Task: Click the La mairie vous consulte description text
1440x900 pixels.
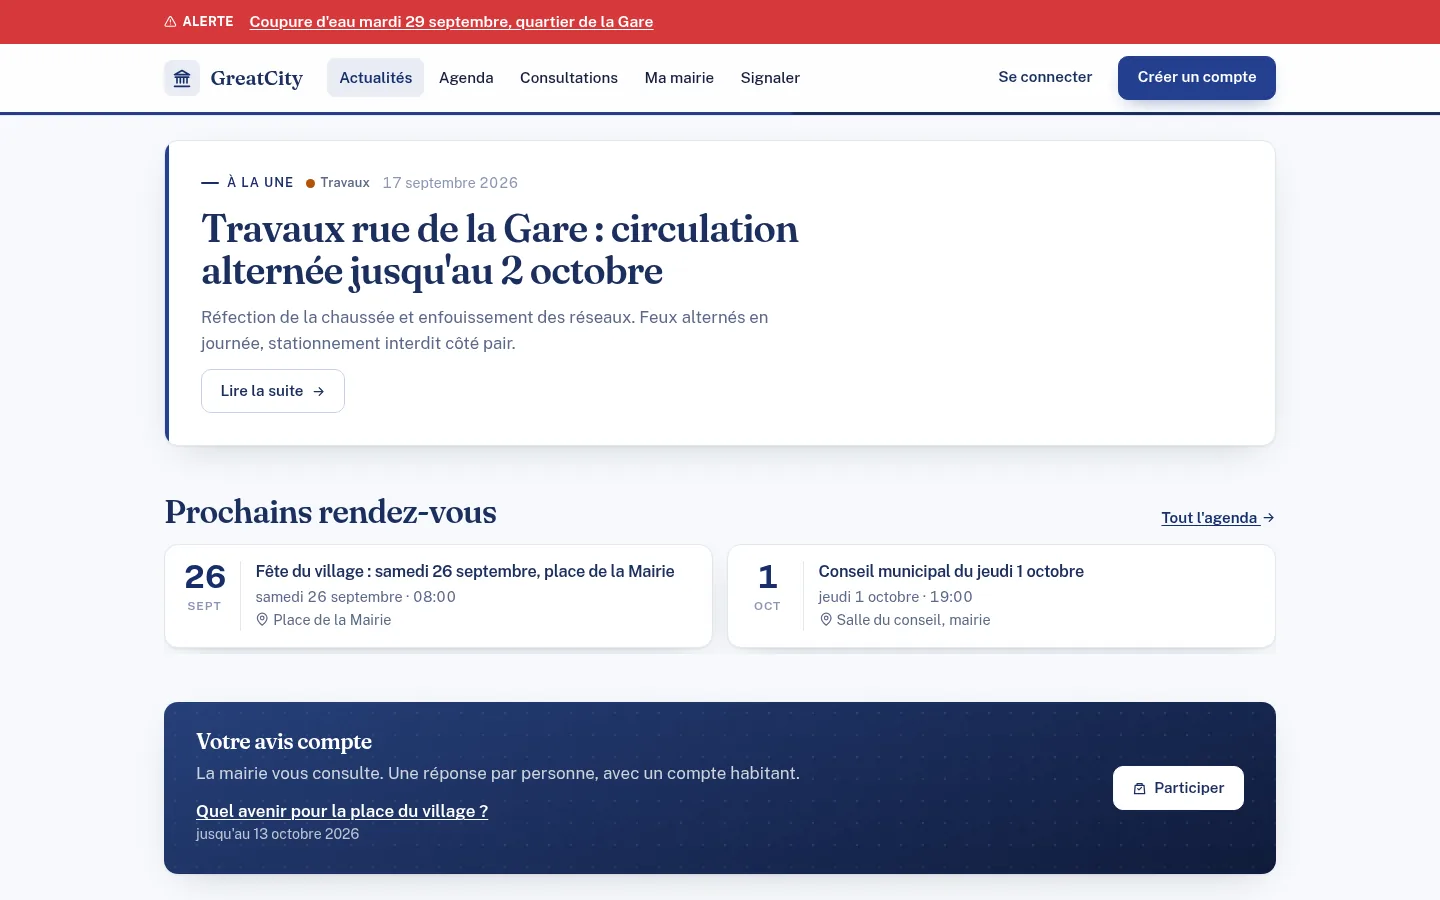Action: [498, 773]
